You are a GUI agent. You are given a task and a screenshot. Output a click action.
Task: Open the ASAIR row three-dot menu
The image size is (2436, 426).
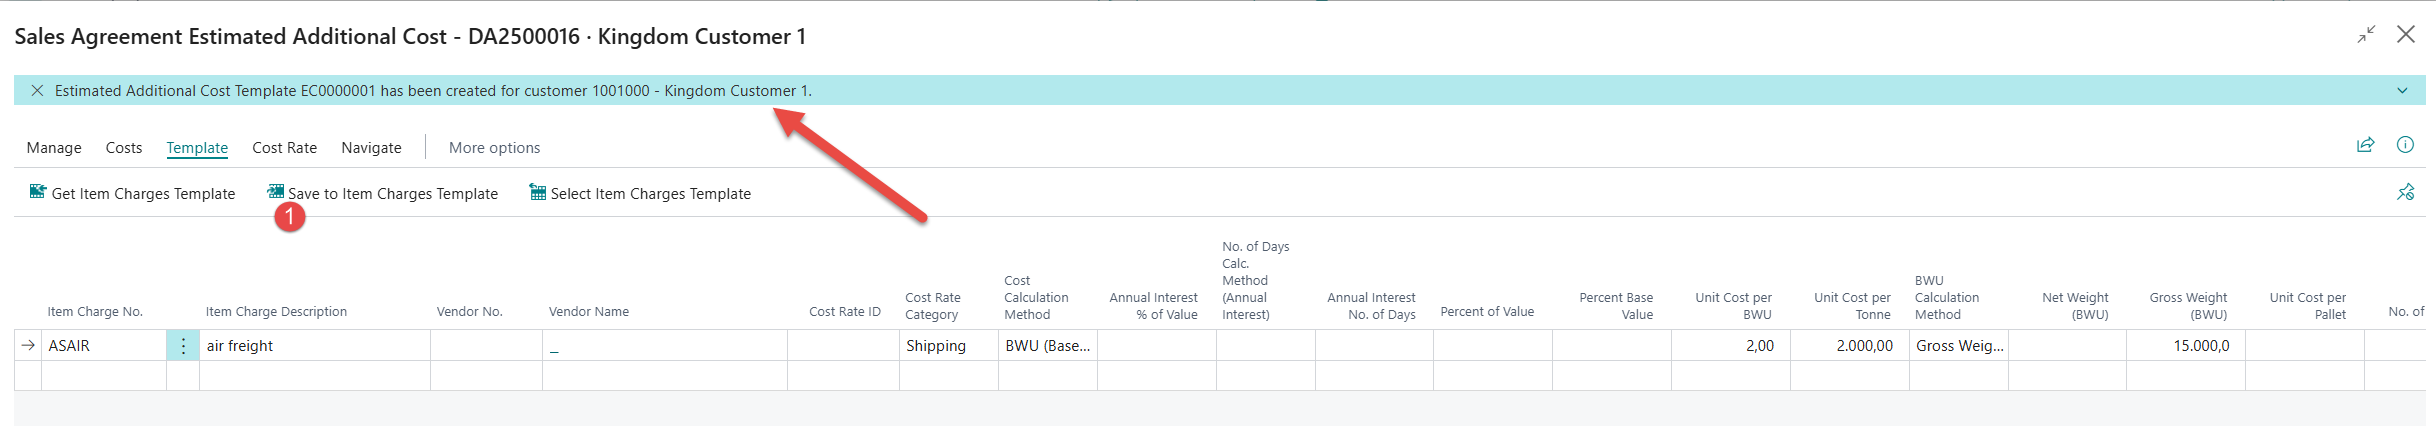(x=183, y=346)
